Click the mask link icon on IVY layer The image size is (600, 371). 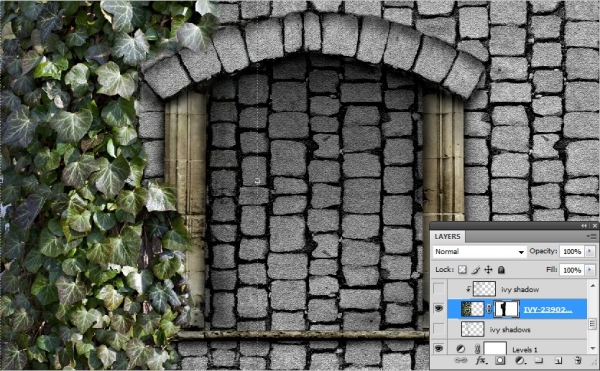(489, 309)
